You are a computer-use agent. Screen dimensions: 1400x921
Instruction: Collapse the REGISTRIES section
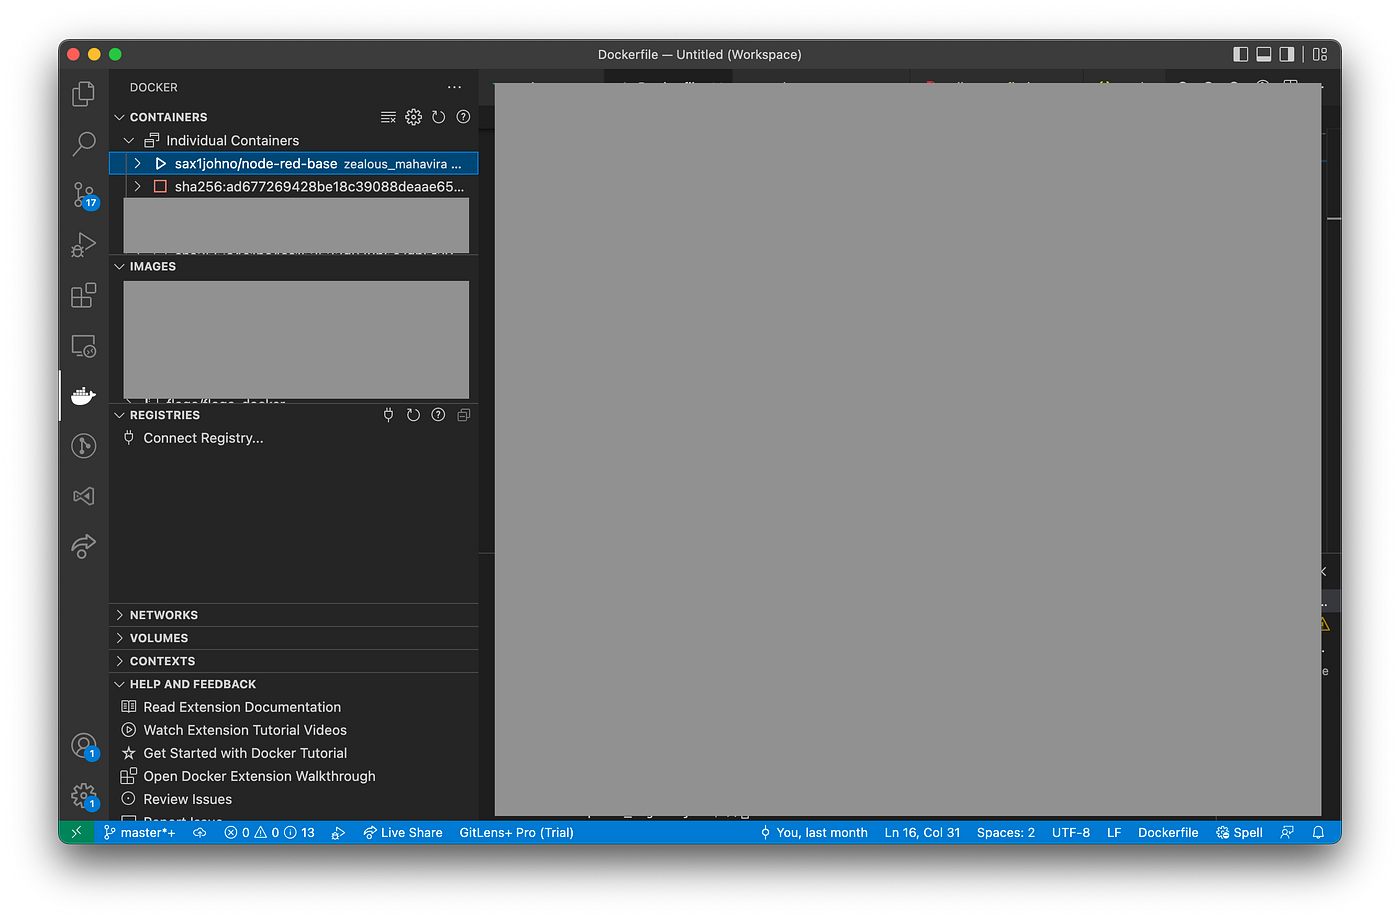click(x=119, y=415)
